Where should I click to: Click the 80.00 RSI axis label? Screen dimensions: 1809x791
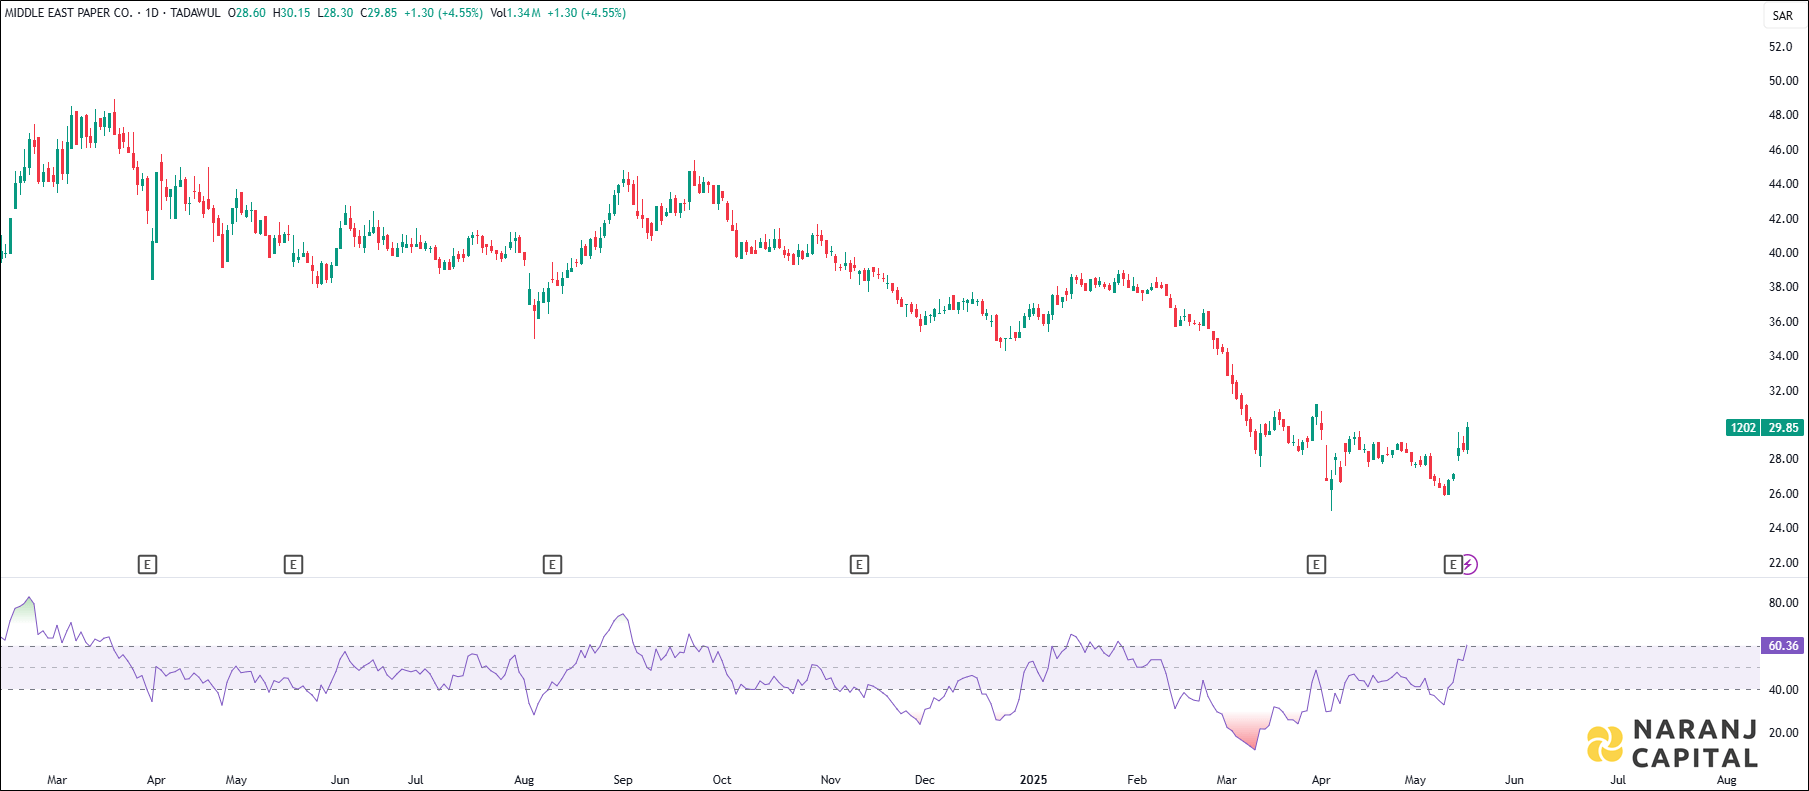[1783, 603]
